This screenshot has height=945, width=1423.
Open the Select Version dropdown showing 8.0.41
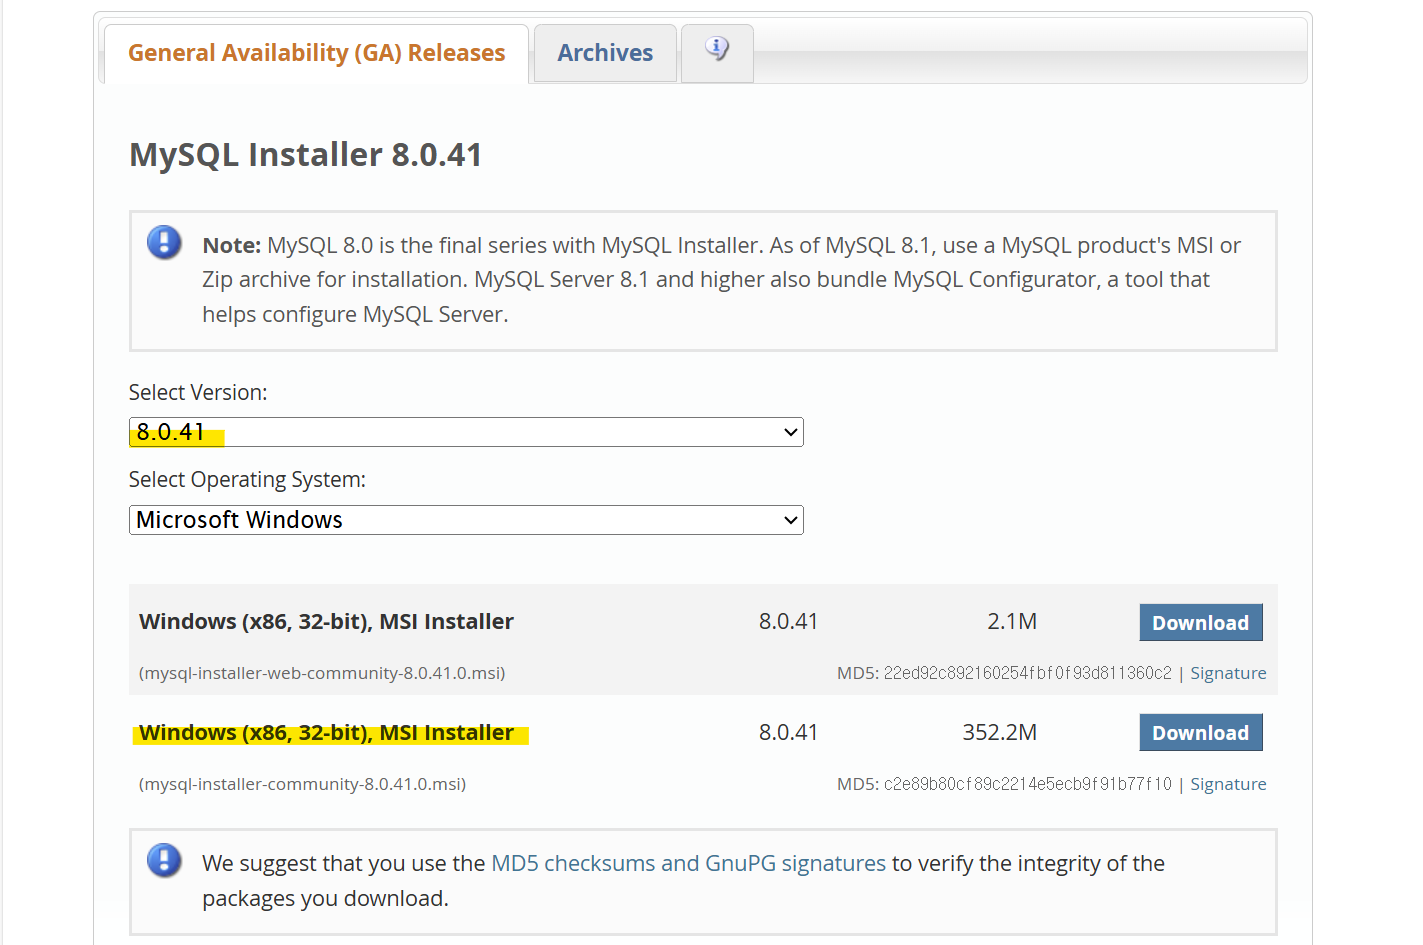466,432
